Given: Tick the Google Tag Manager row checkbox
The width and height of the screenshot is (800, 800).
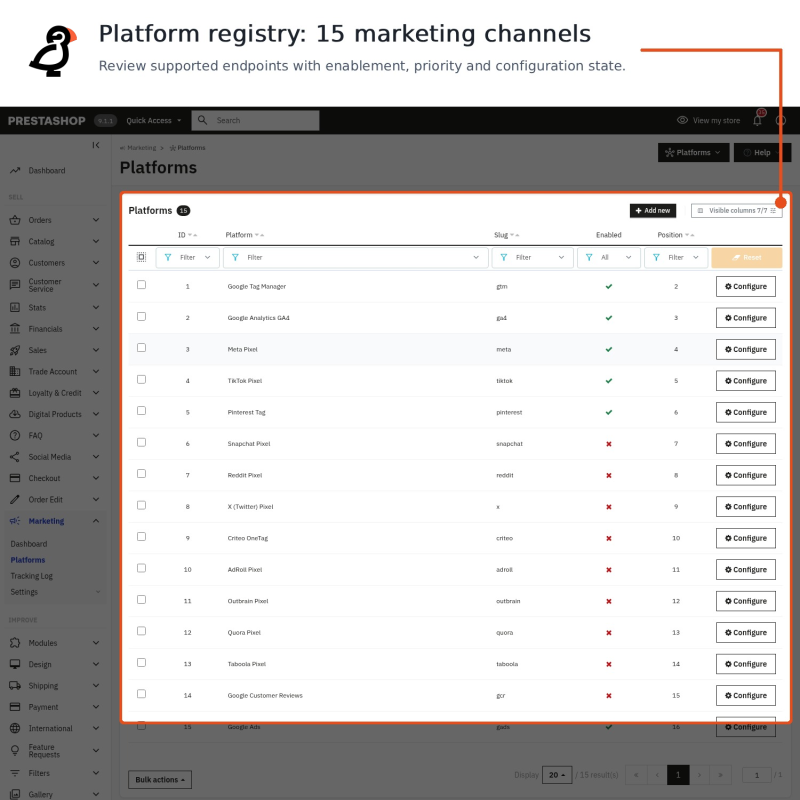Looking at the screenshot, I should (x=141, y=285).
